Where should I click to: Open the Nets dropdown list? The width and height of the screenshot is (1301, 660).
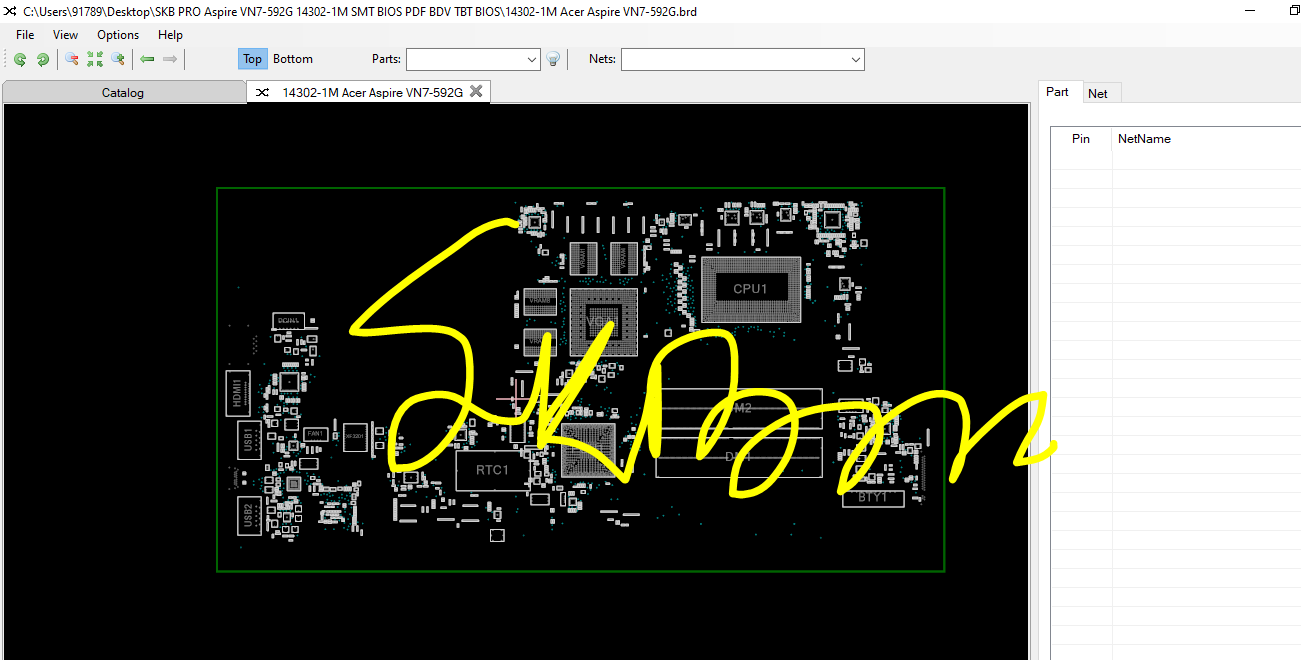click(856, 59)
